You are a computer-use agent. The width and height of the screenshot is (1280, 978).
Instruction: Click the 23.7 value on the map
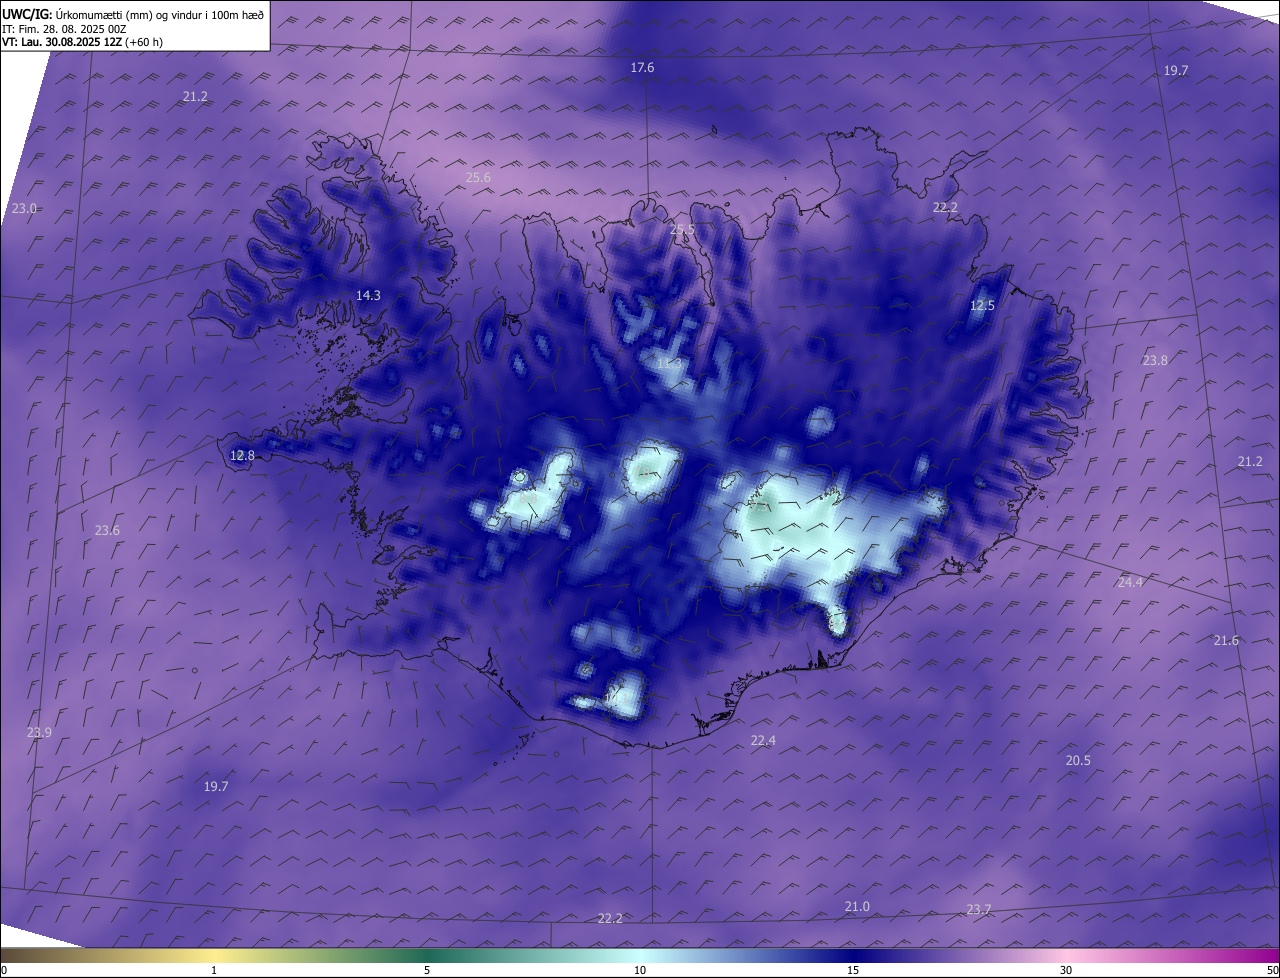pos(979,909)
